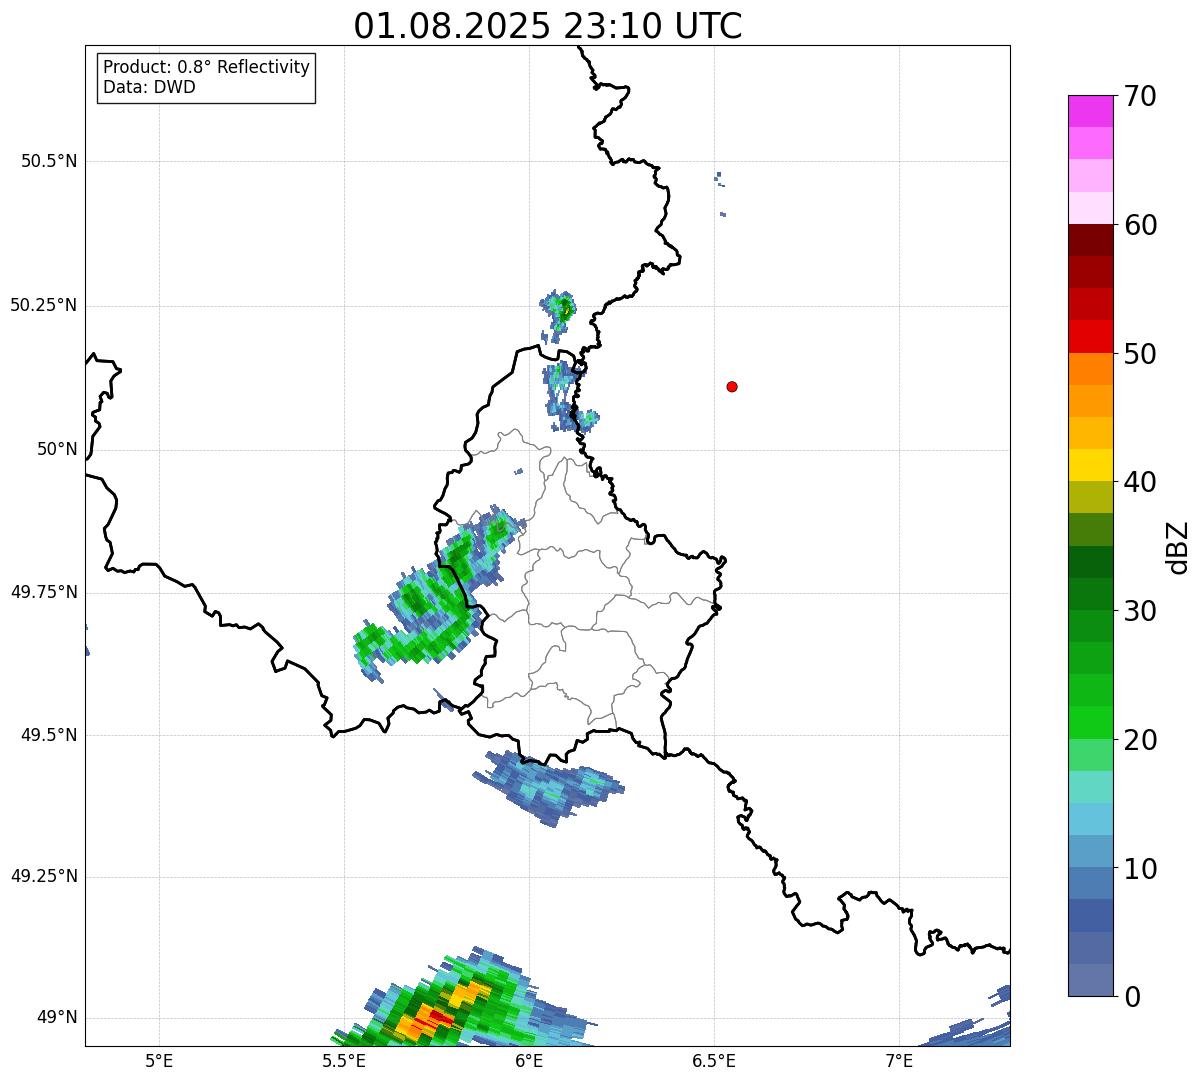The image size is (1202, 1081).
Task: Click the '50.25°N' latitude label
Action: coord(44,305)
